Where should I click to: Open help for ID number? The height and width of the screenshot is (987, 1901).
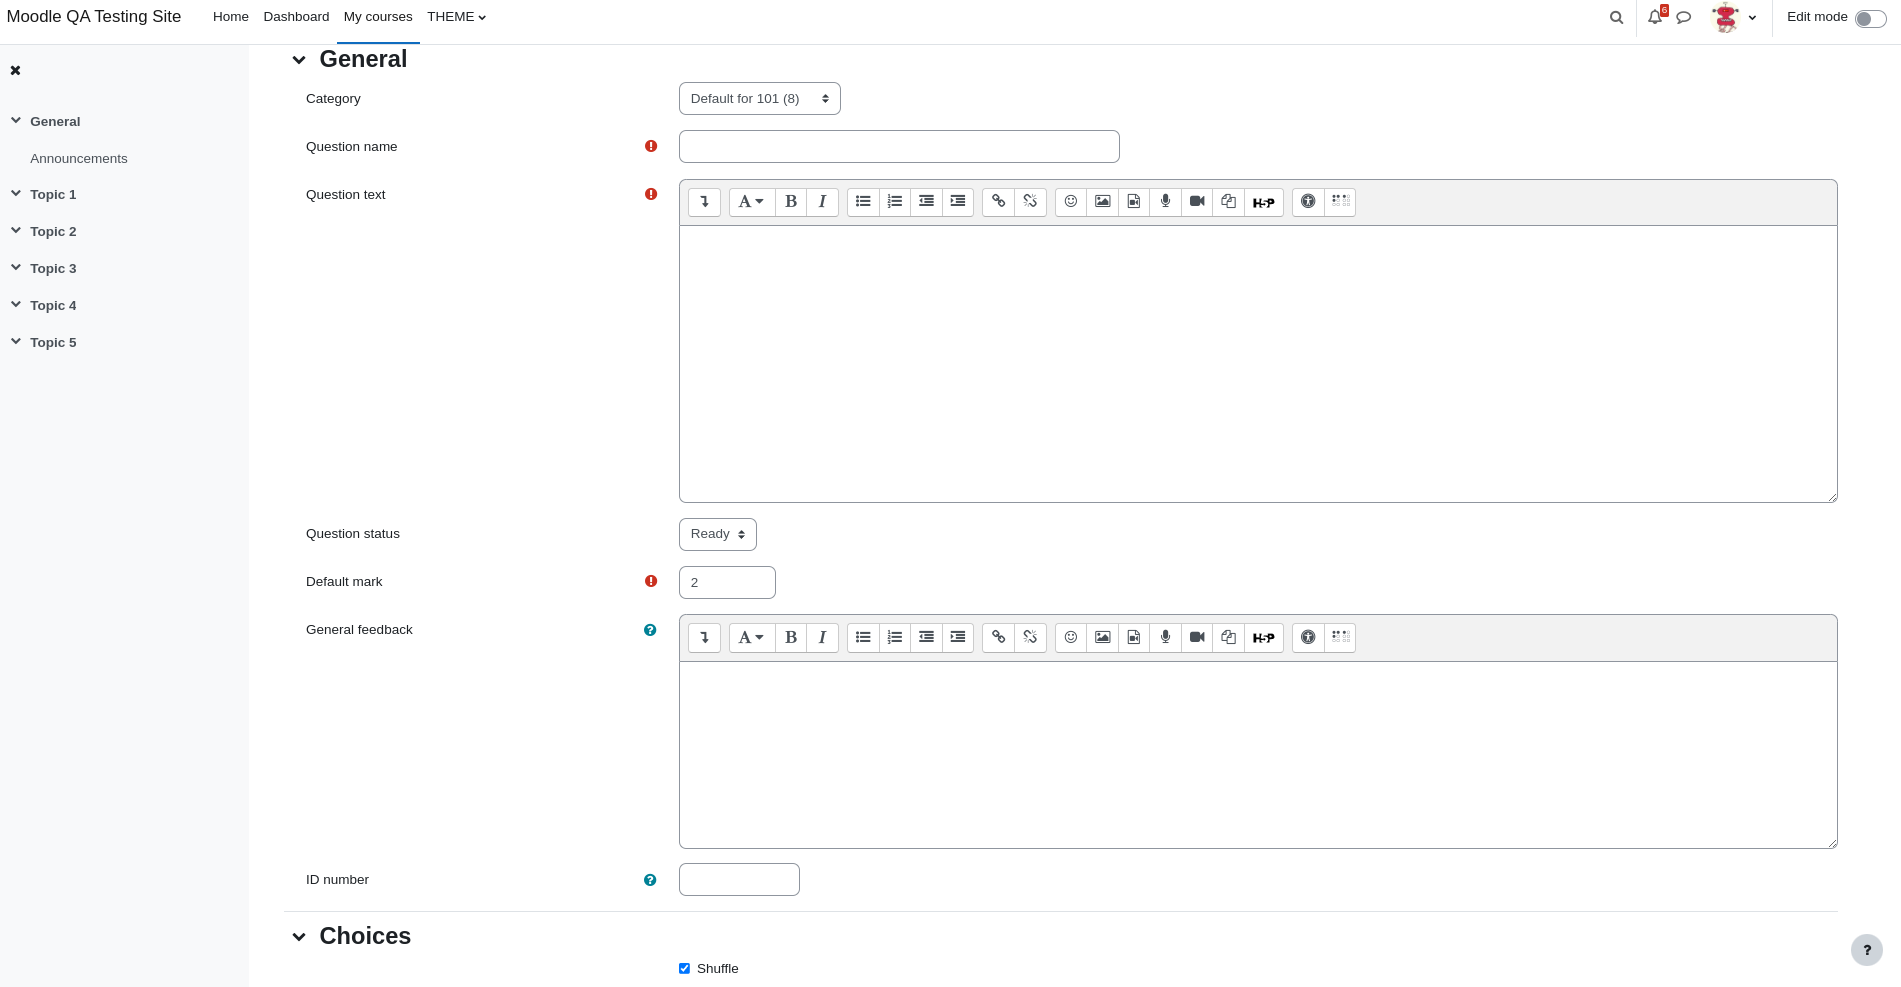point(650,880)
